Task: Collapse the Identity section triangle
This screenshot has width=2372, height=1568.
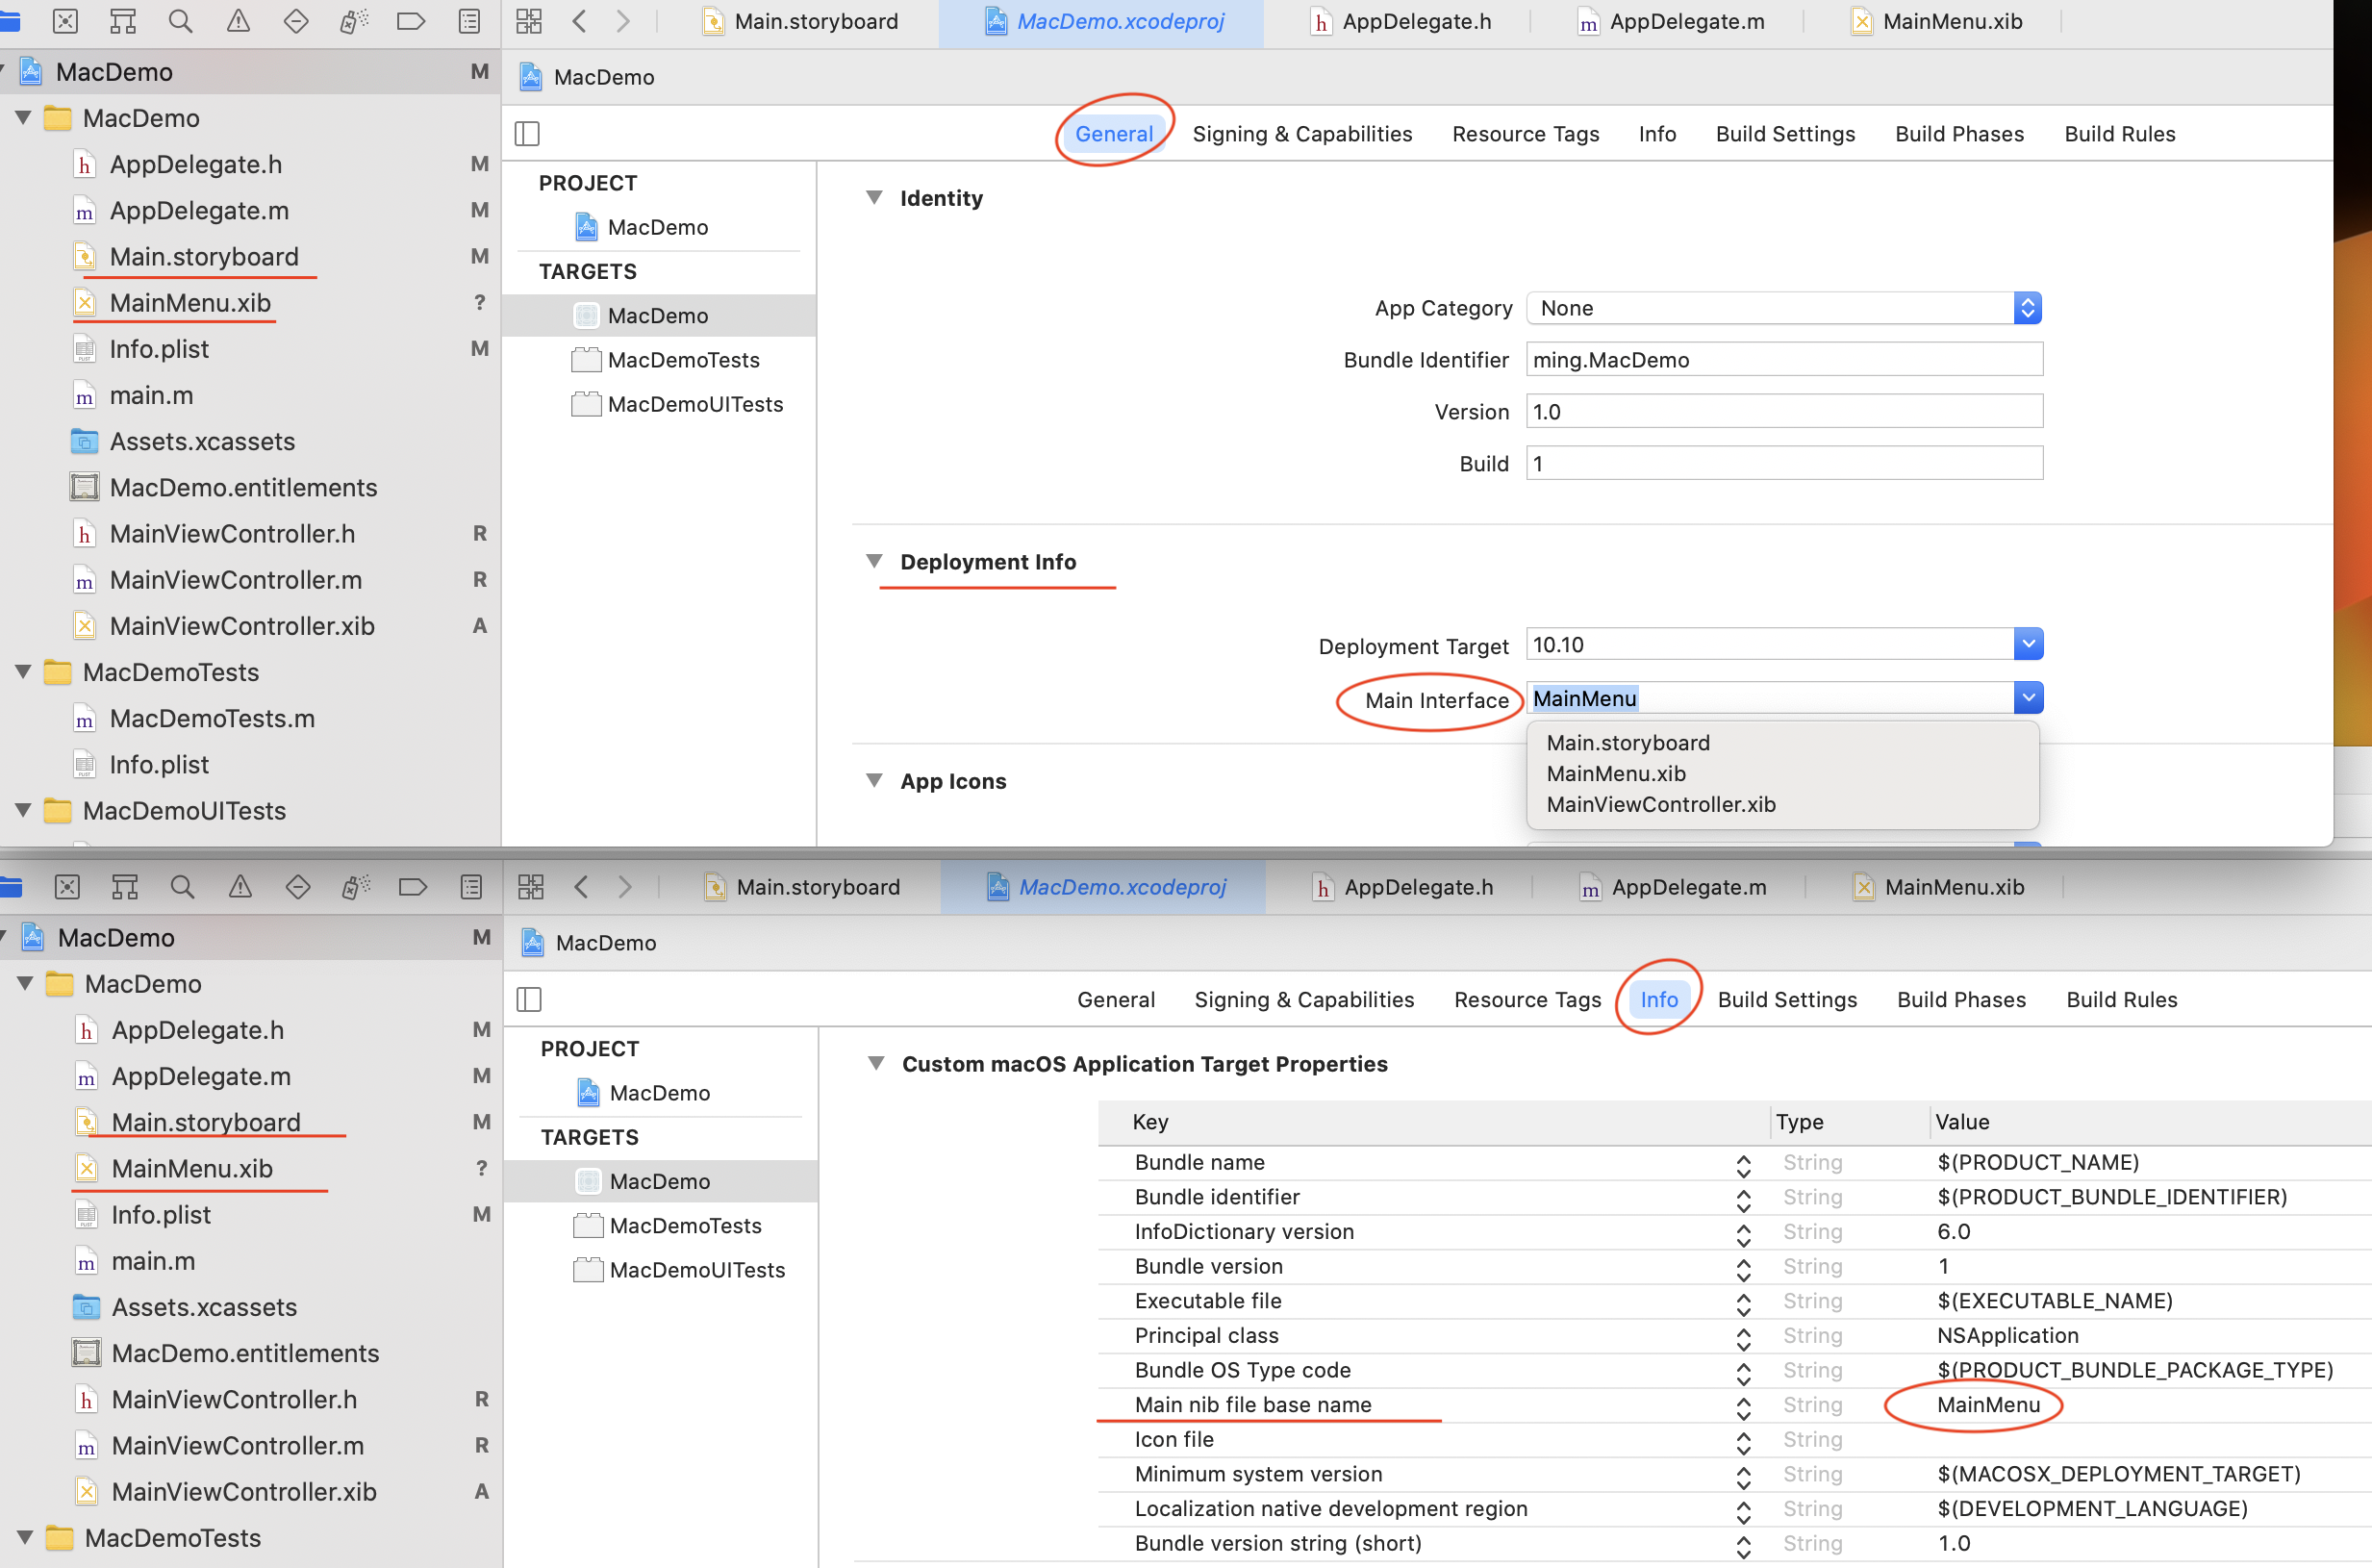Action: pyautogui.click(x=874, y=197)
